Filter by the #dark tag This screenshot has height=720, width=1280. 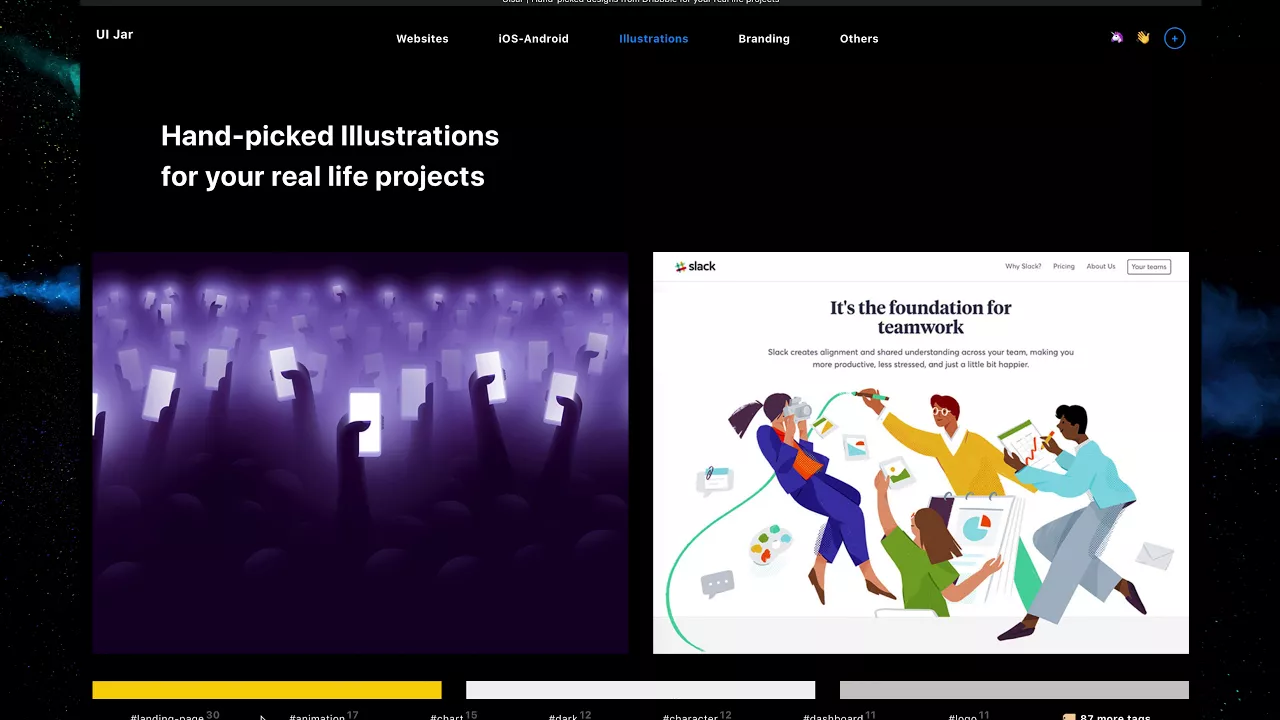click(x=569, y=716)
